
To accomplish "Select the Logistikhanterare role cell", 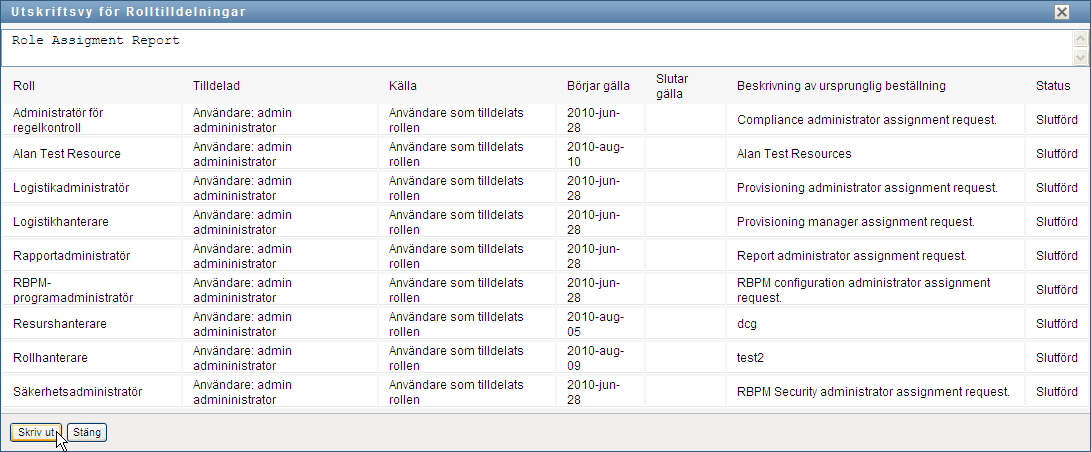I will [91, 222].
